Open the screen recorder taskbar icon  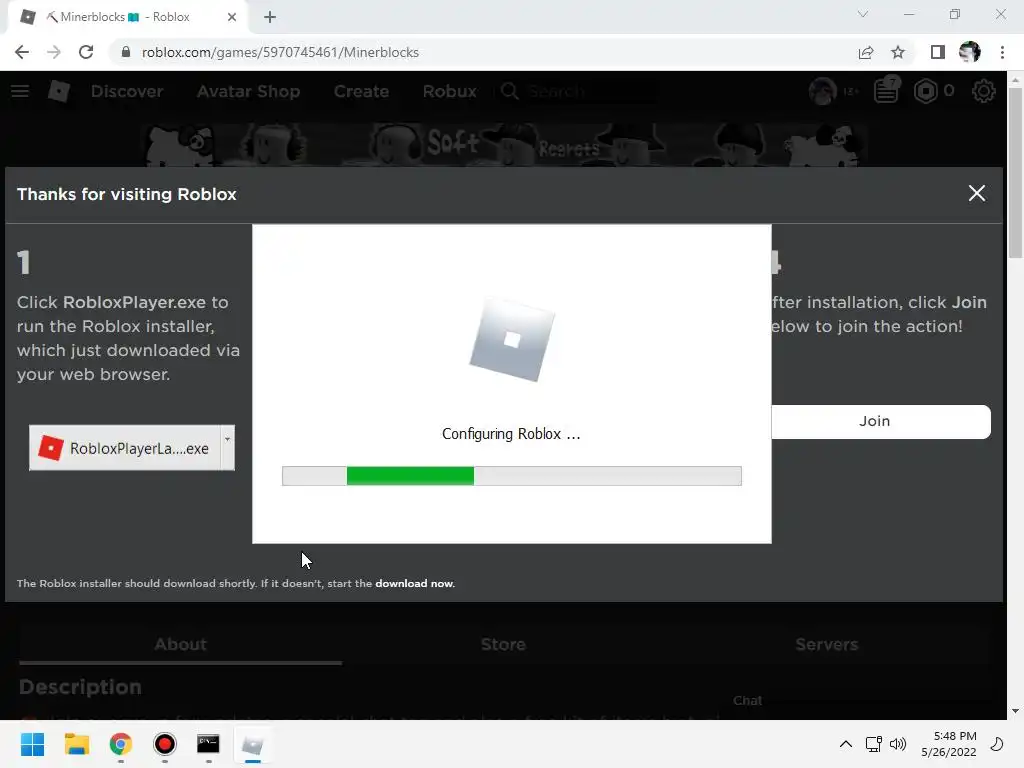(x=165, y=744)
